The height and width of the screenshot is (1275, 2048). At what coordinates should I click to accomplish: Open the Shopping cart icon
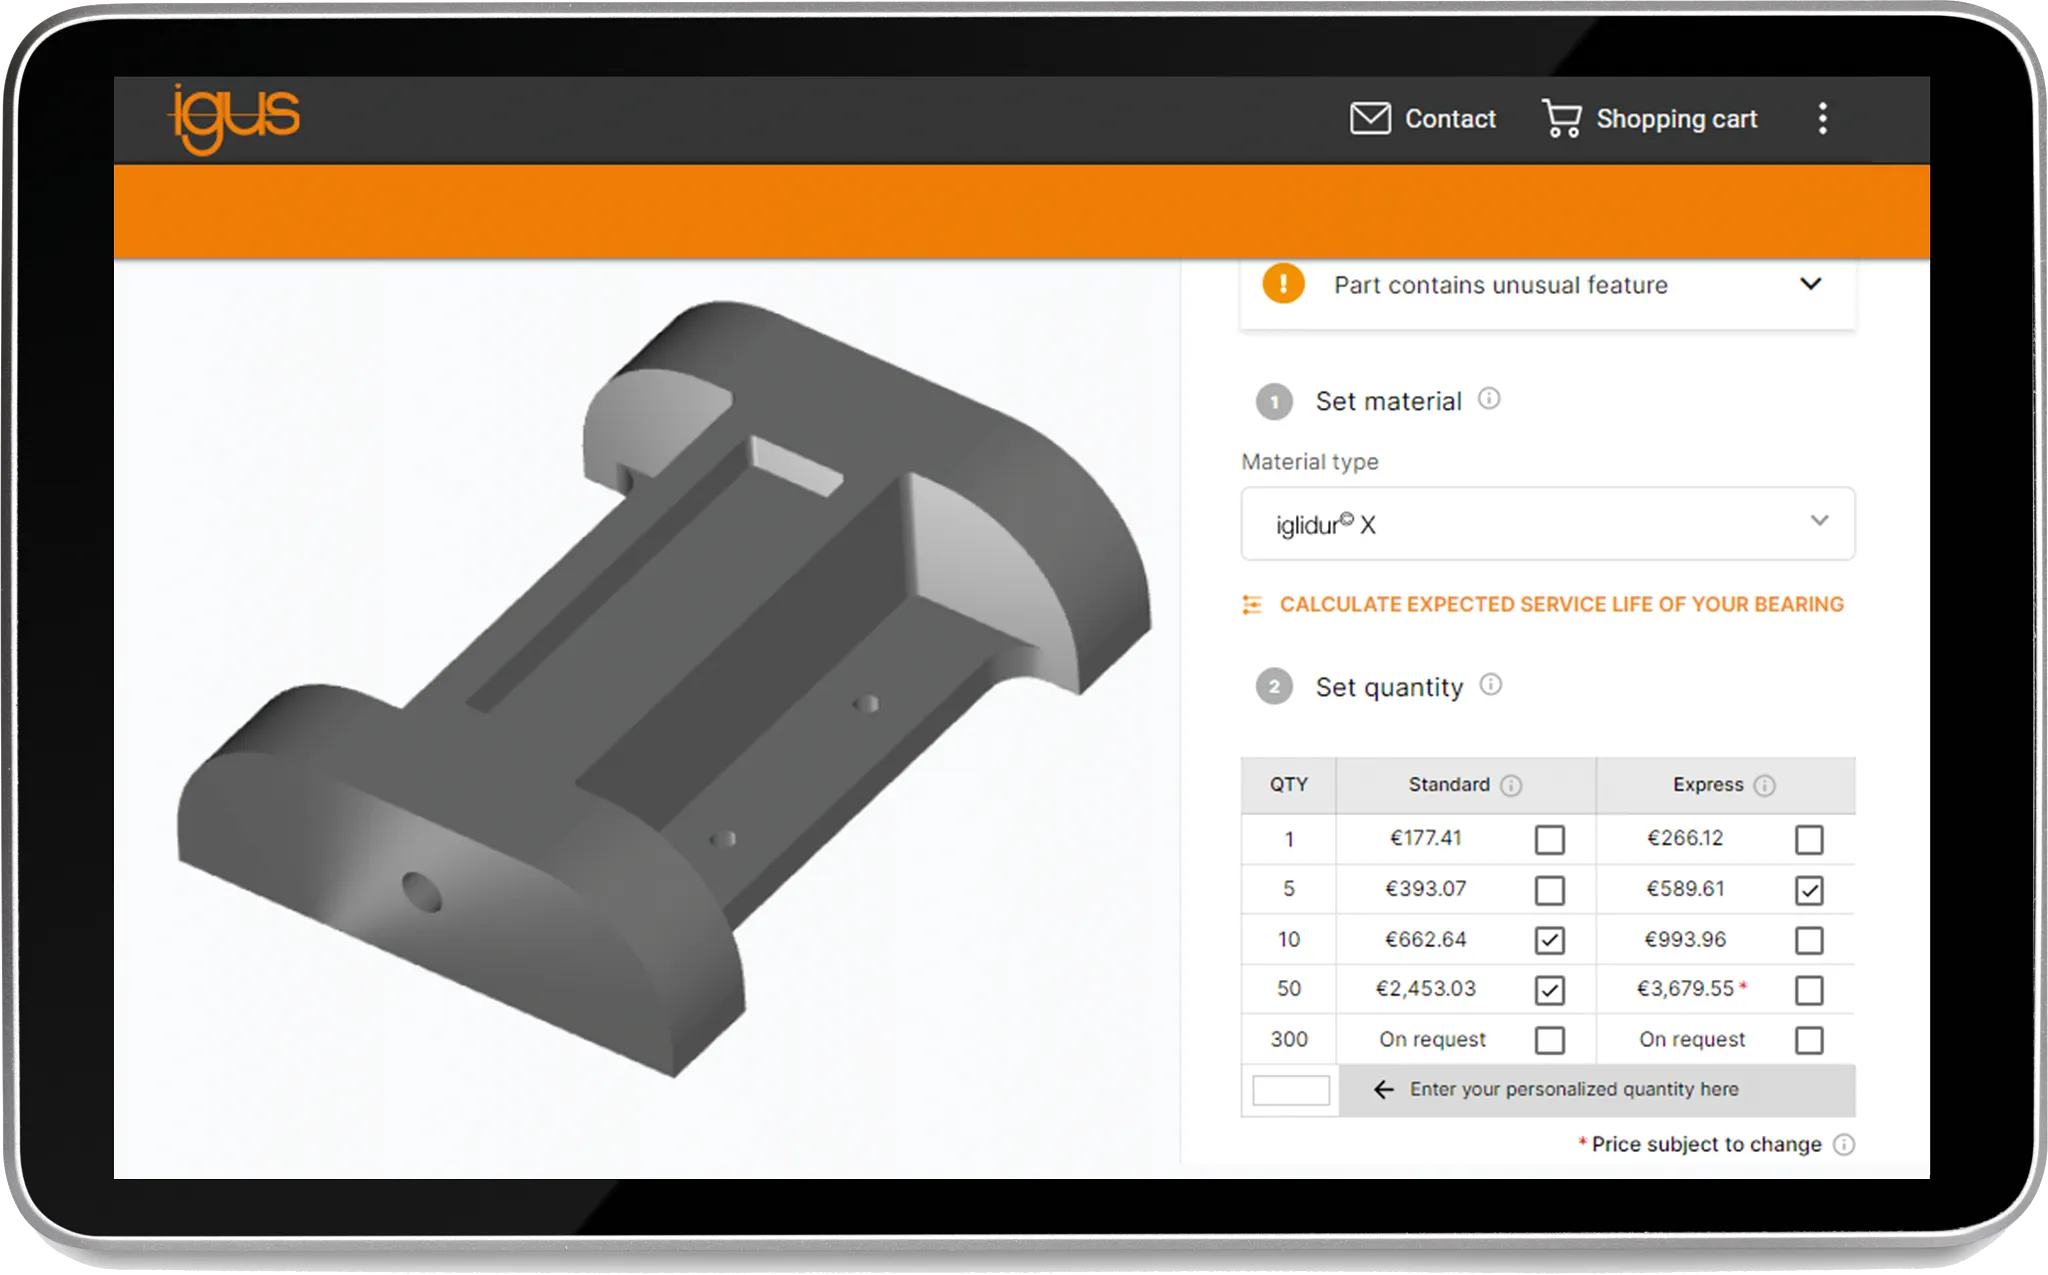coord(1561,118)
